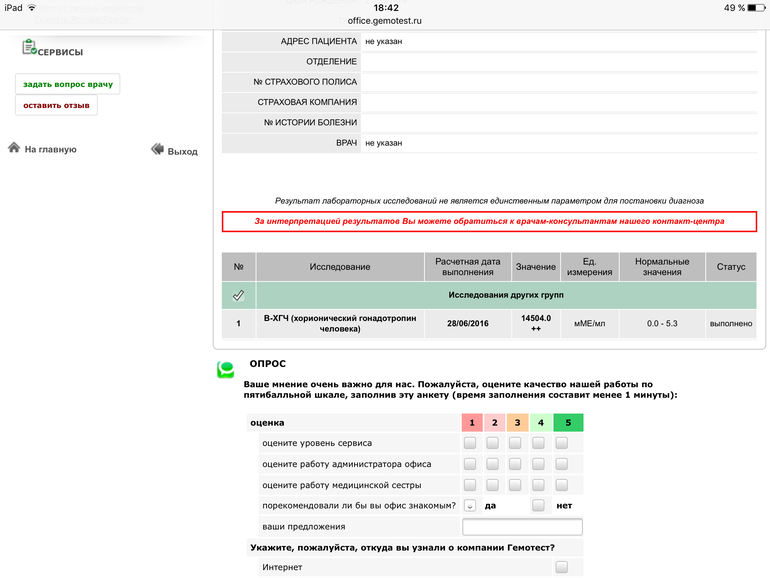Toggle the 'да' recommendation checkbox

pyautogui.click(x=470, y=506)
